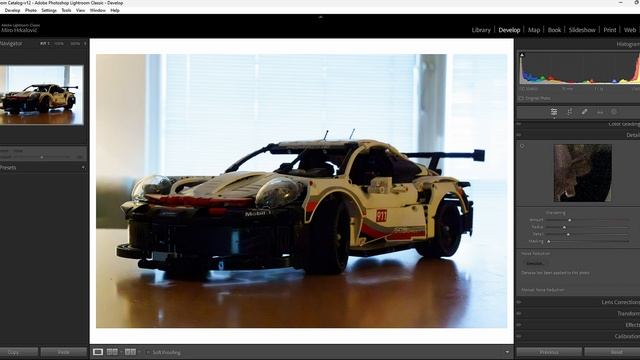Select 100% zoom level in Navigator
Screen dimensions: 640x360
coord(59,43)
